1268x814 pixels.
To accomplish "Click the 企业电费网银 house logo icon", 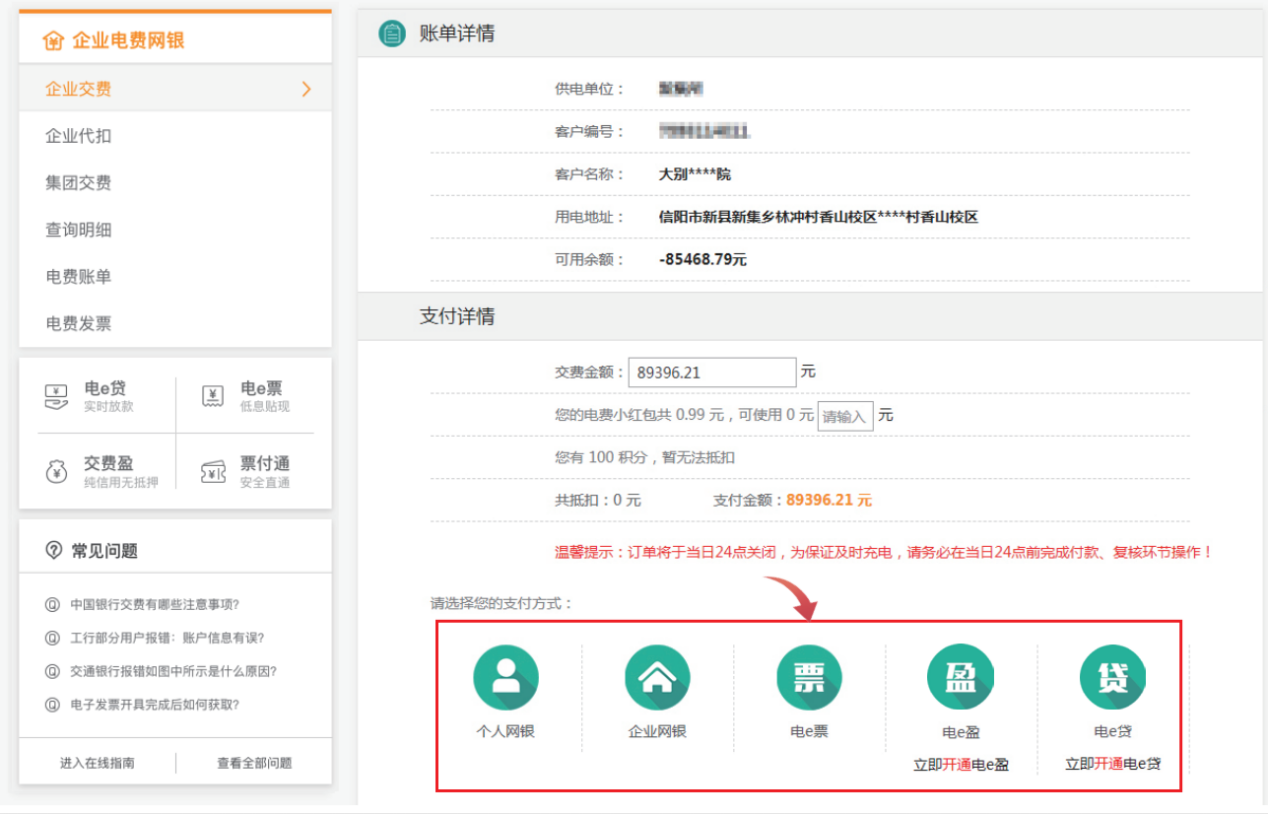I will [x=54, y=40].
